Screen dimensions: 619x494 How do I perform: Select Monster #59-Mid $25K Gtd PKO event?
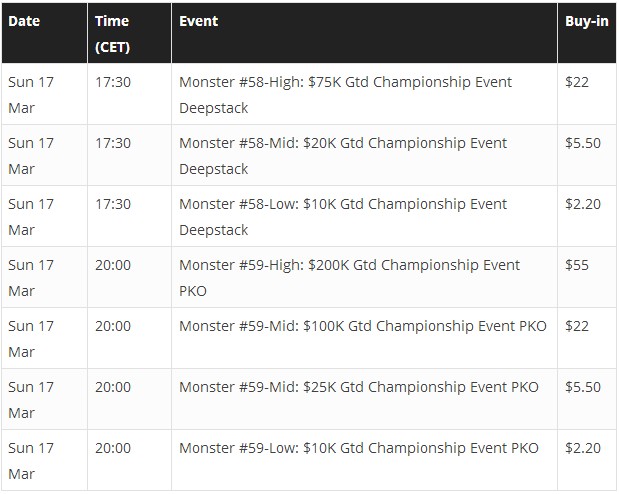tap(359, 387)
